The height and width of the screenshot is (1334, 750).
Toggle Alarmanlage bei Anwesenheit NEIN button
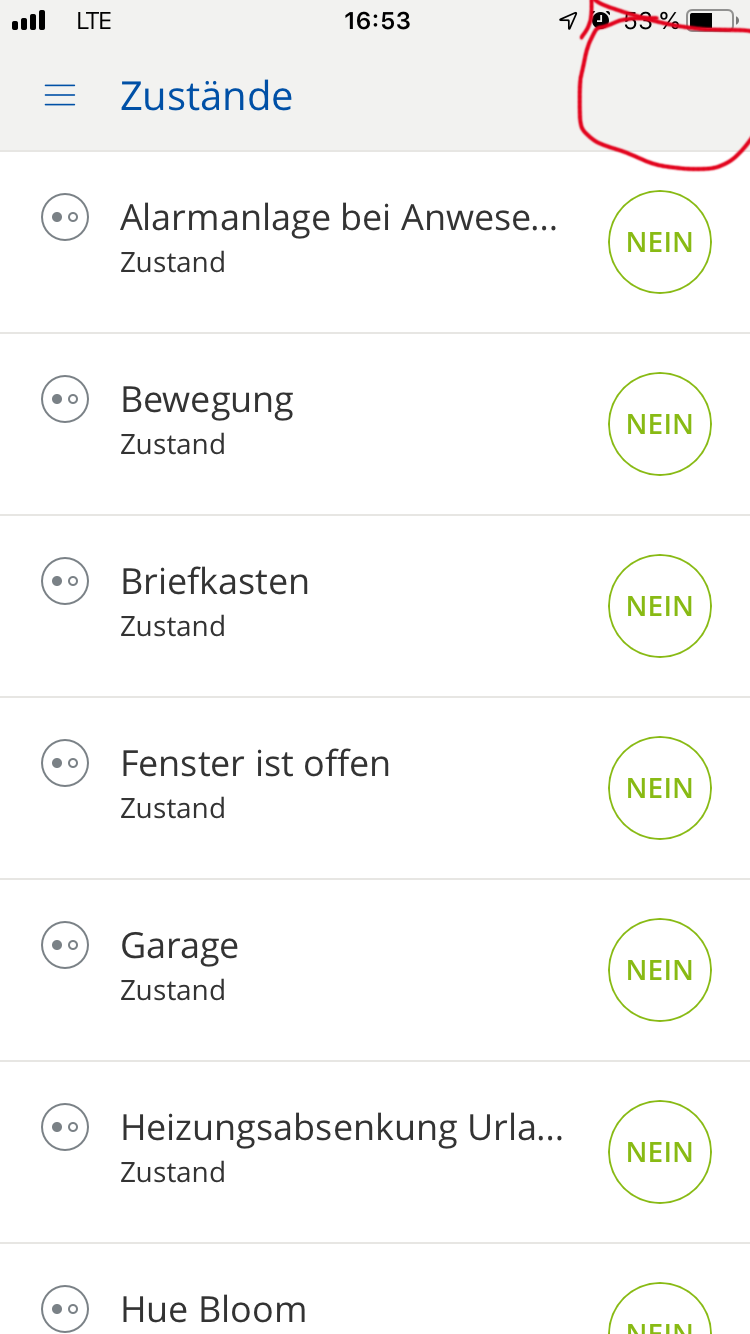[660, 242]
